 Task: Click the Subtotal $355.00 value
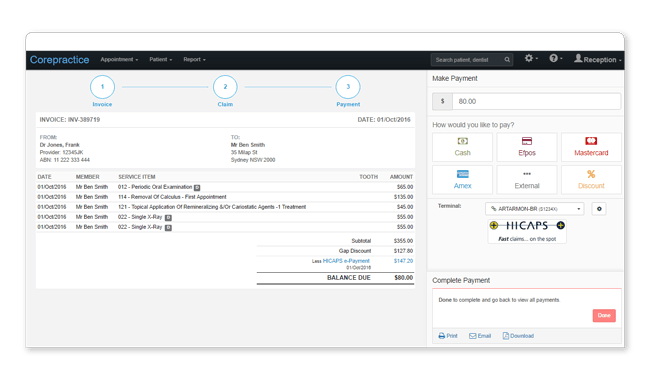[x=403, y=241]
